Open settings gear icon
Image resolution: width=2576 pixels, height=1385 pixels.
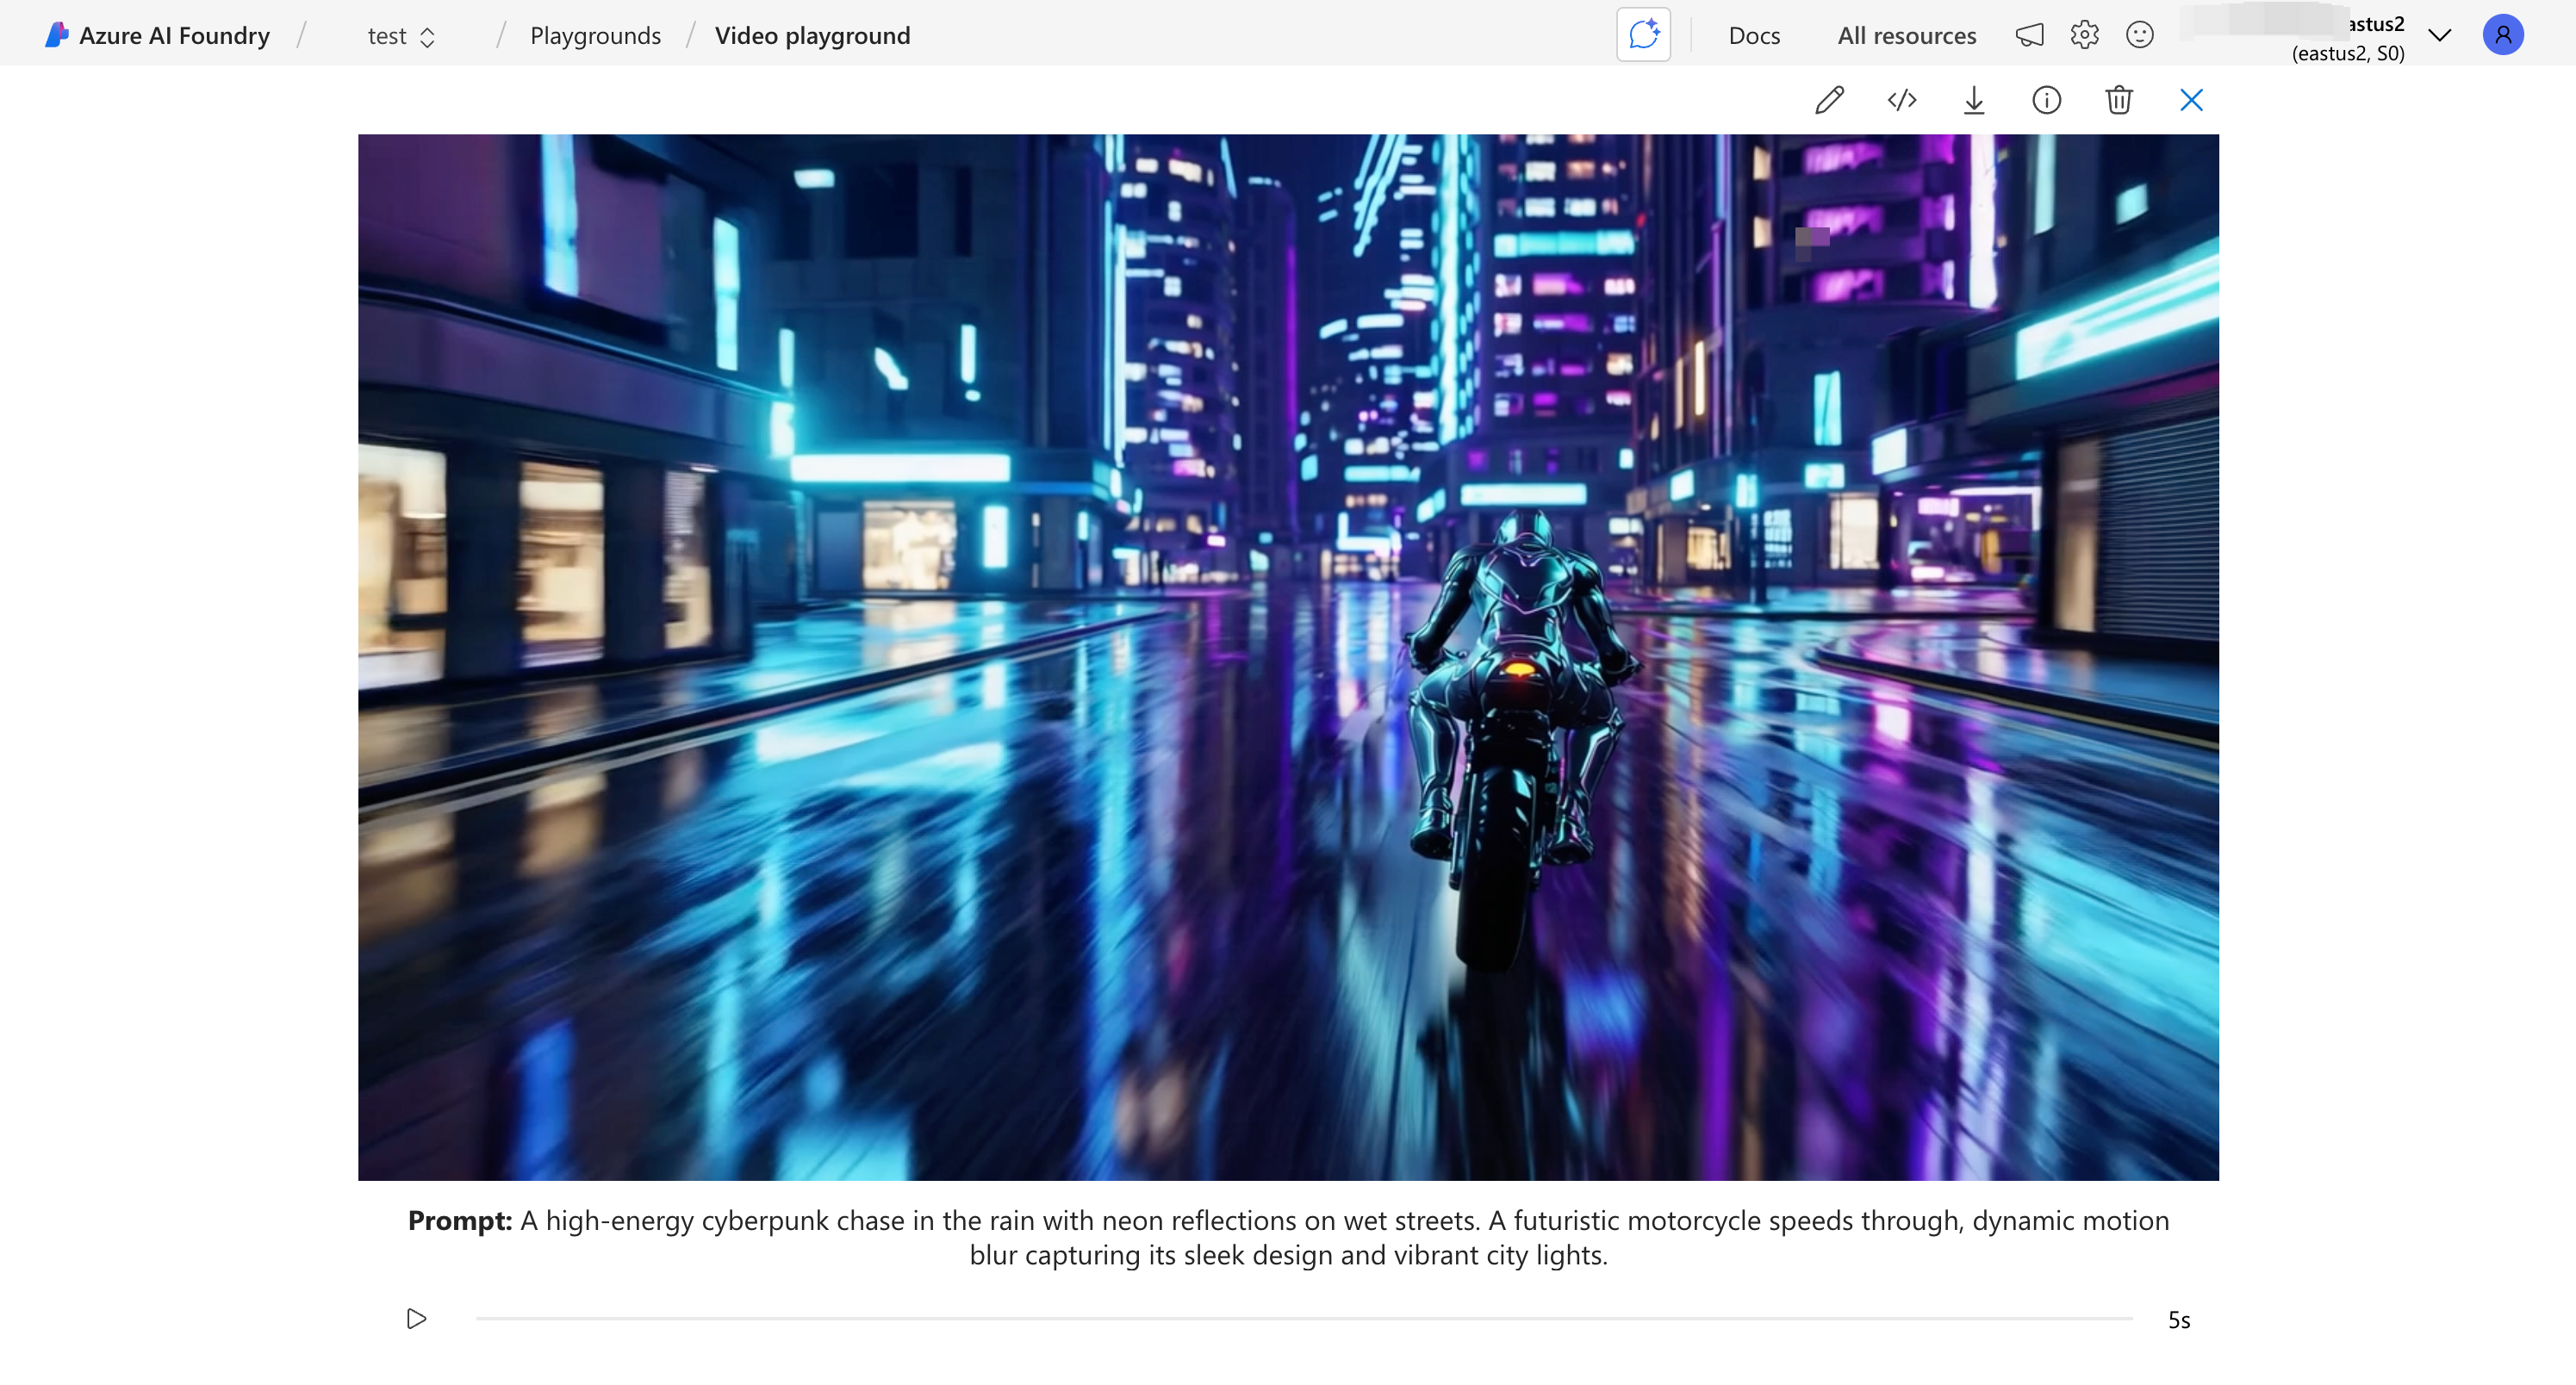point(2084,35)
